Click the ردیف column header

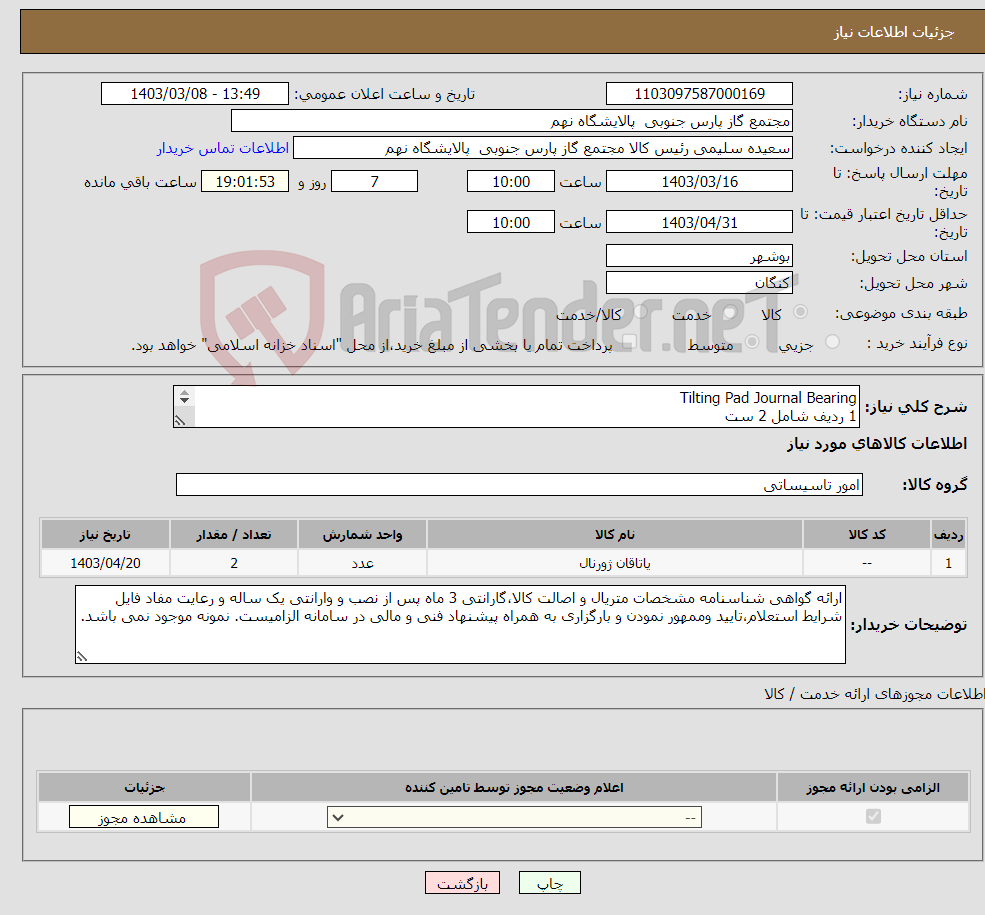948,534
